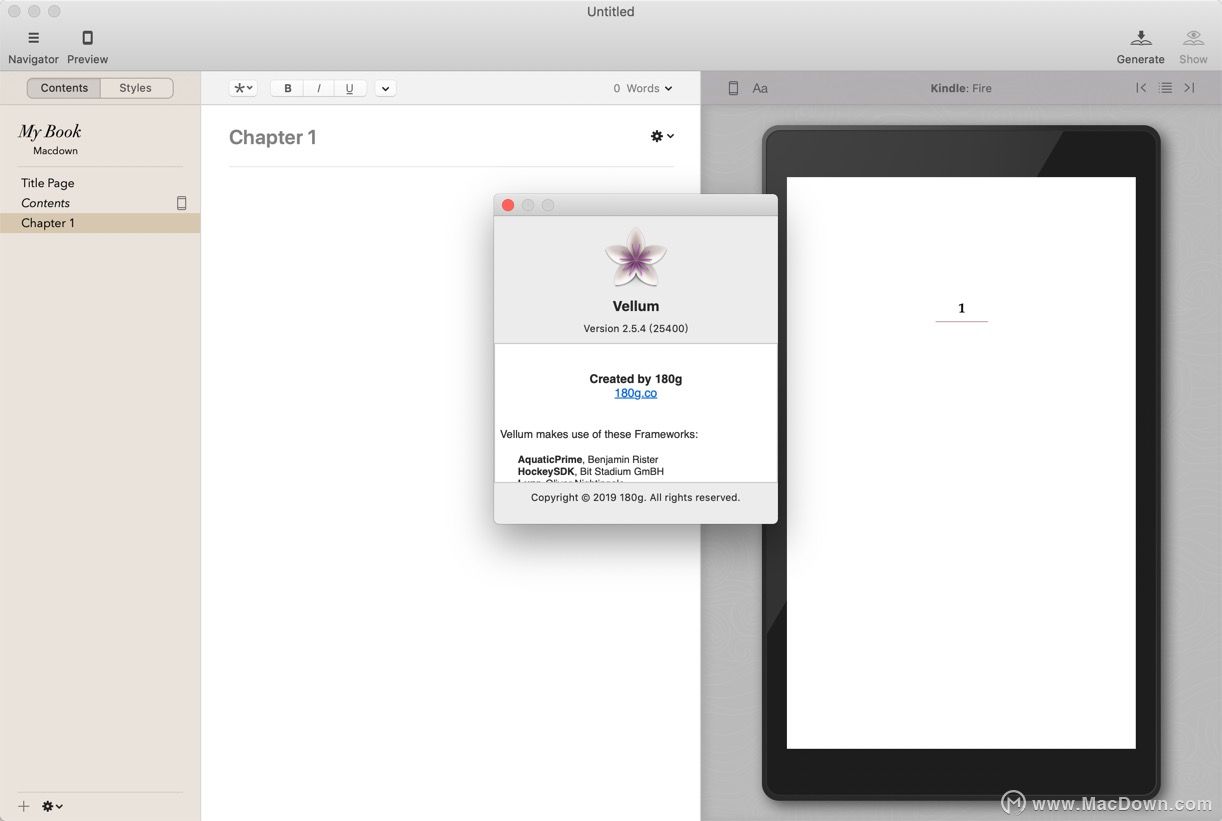The width and height of the screenshot is (1222, 821).
Task: Select the preview device icon
Action: coord(733,88)
